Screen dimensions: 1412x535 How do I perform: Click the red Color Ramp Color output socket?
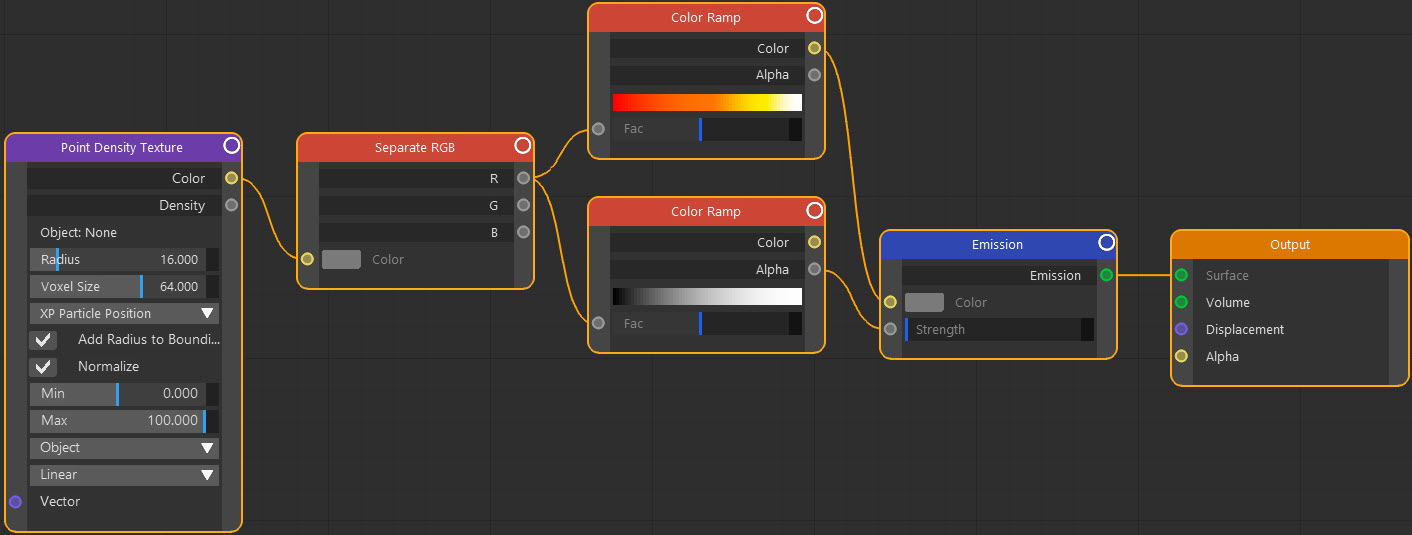(814, 48)
